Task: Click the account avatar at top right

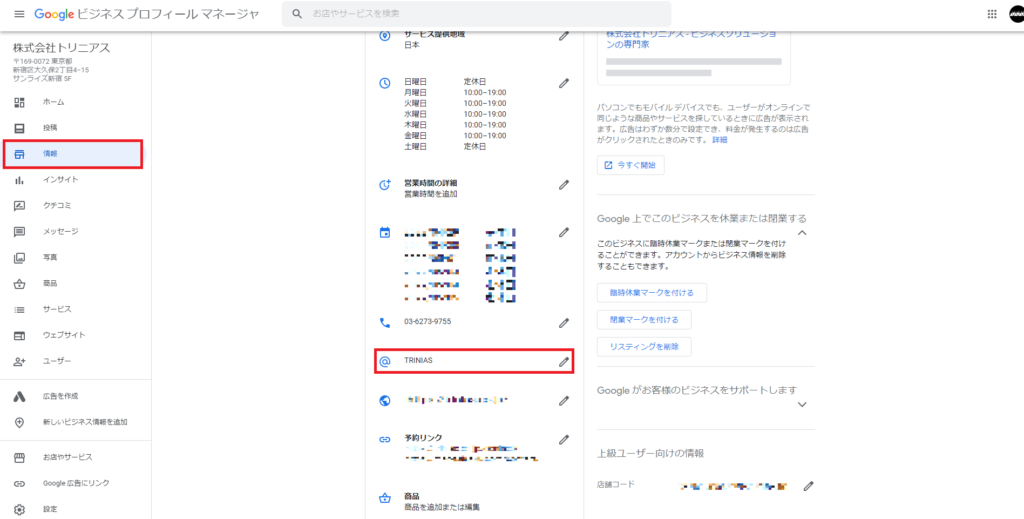Action: (1016, 14)
